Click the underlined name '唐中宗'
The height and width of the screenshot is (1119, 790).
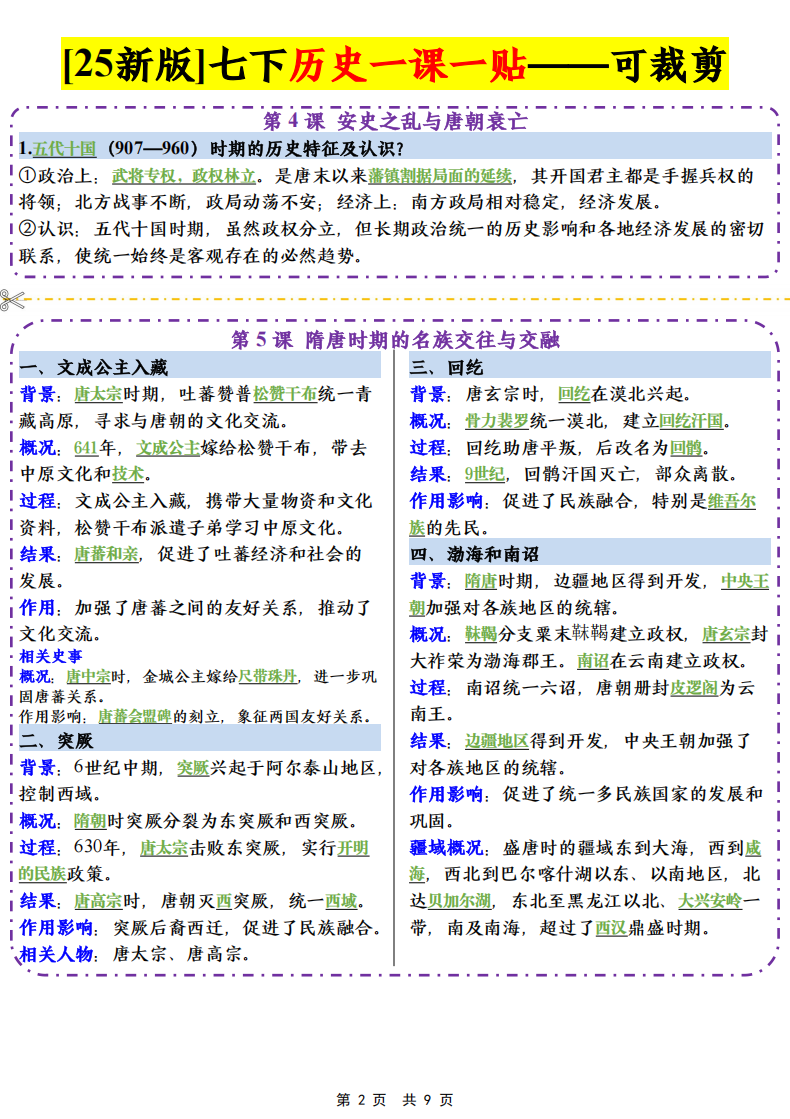point(88,676)
